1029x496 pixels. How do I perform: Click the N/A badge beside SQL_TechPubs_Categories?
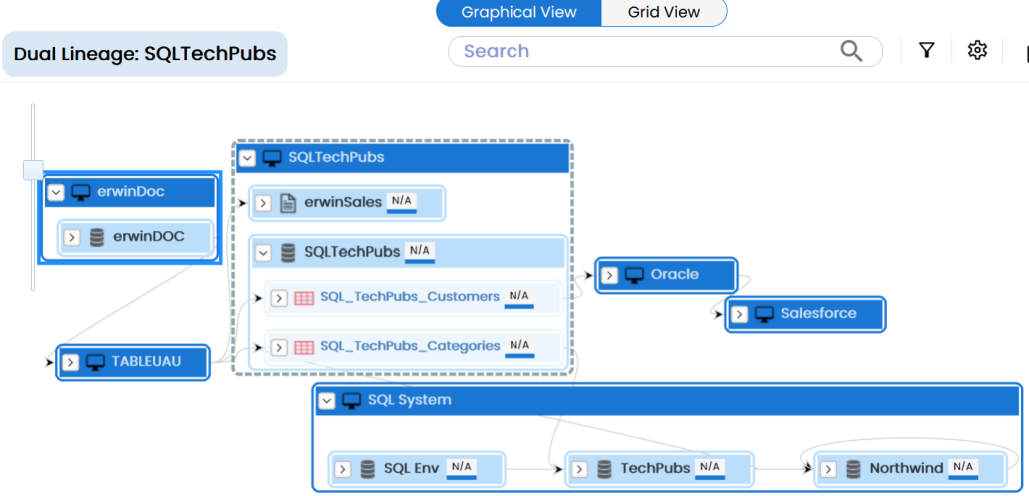[520, 346]
